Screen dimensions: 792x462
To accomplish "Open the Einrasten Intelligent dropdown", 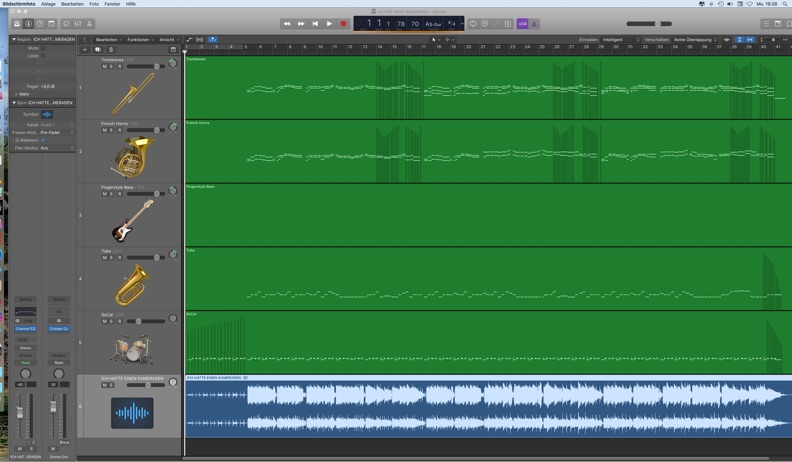I will tap(621, 39).
